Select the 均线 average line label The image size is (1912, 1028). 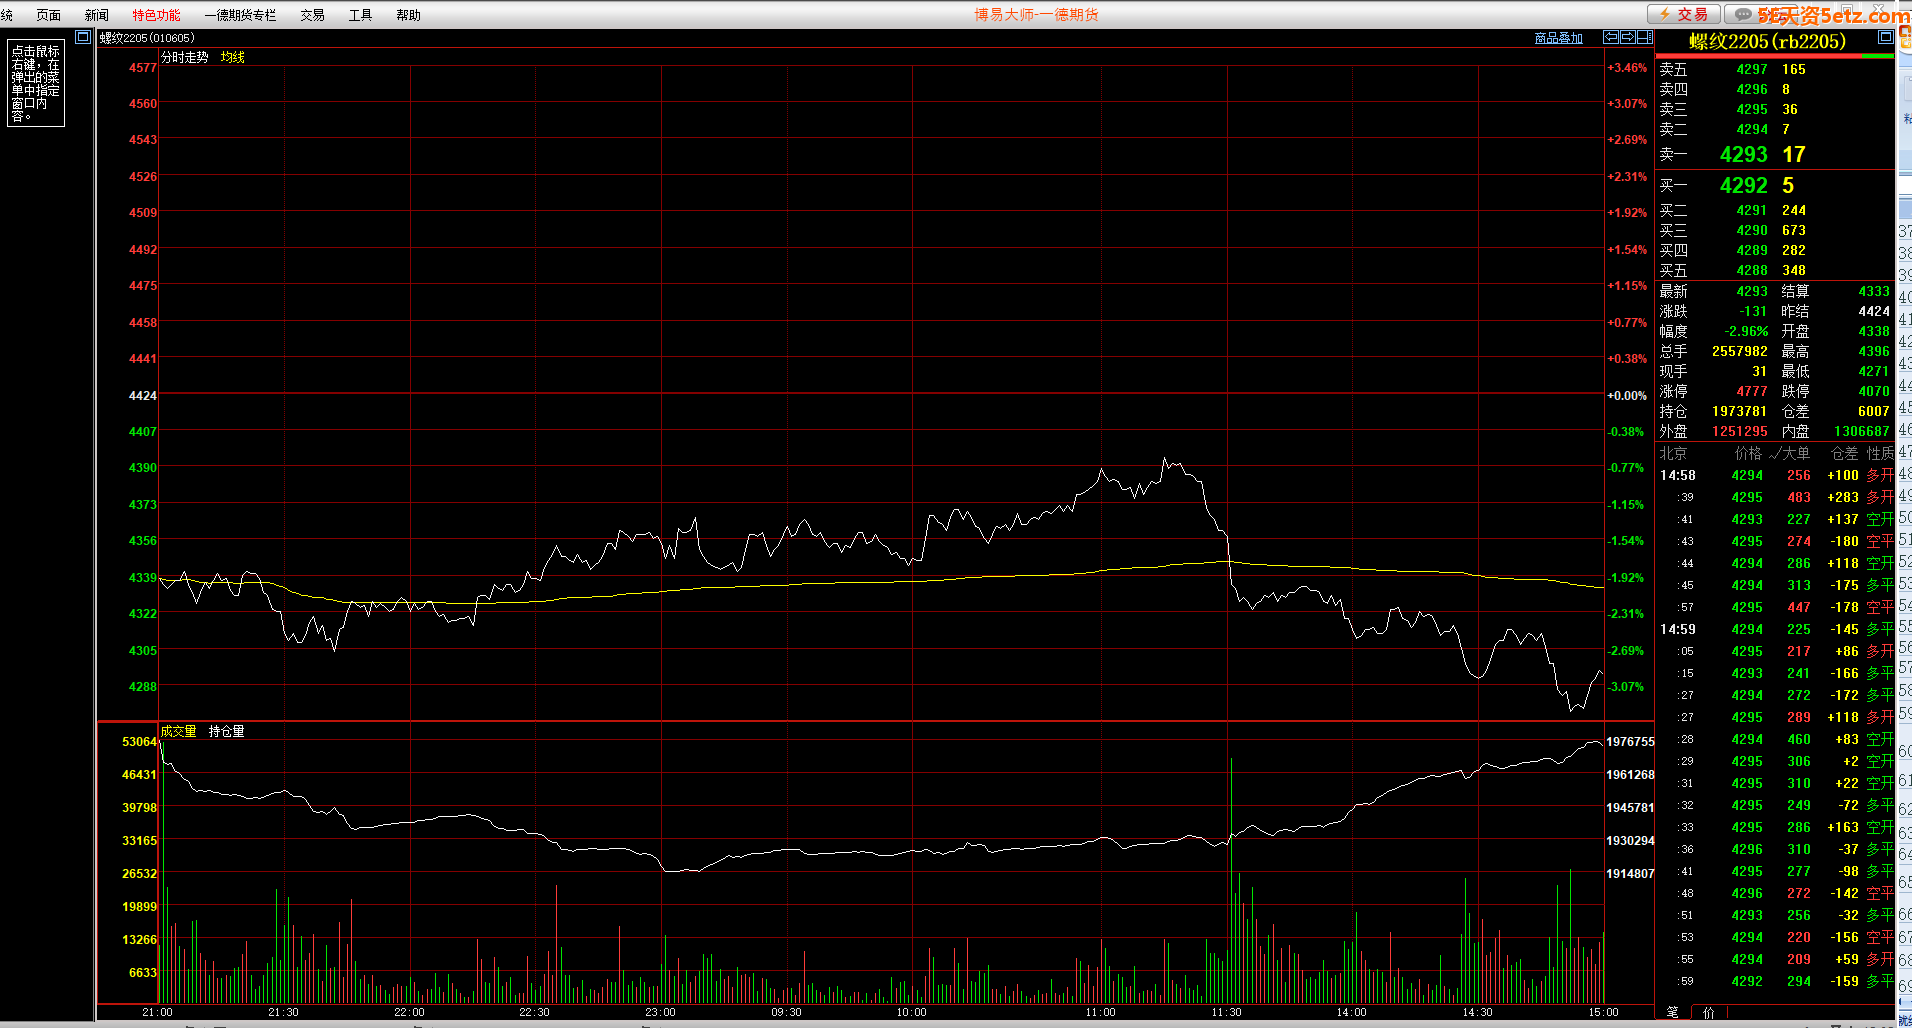click(x=233, y=57)
